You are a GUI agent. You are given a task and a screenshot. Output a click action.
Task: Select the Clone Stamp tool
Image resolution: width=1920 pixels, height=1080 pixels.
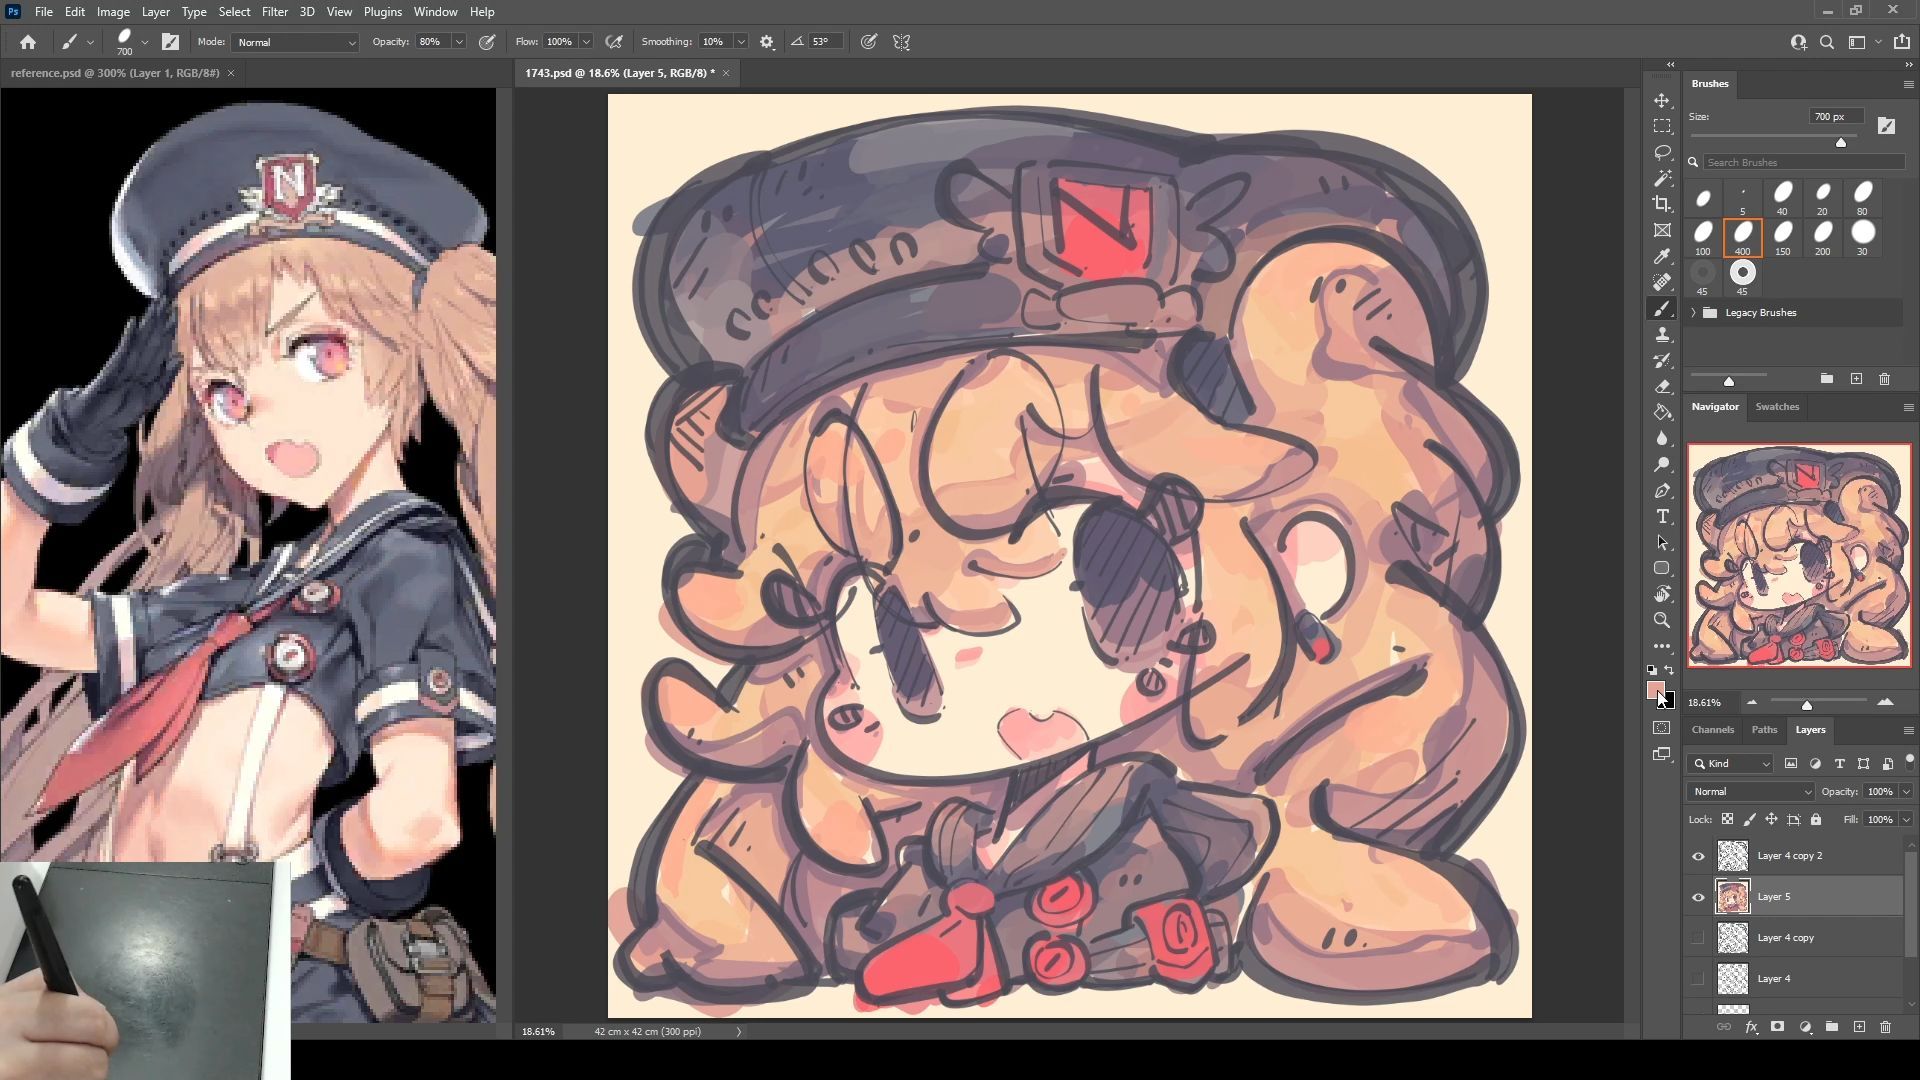[x=1662, y=334]
